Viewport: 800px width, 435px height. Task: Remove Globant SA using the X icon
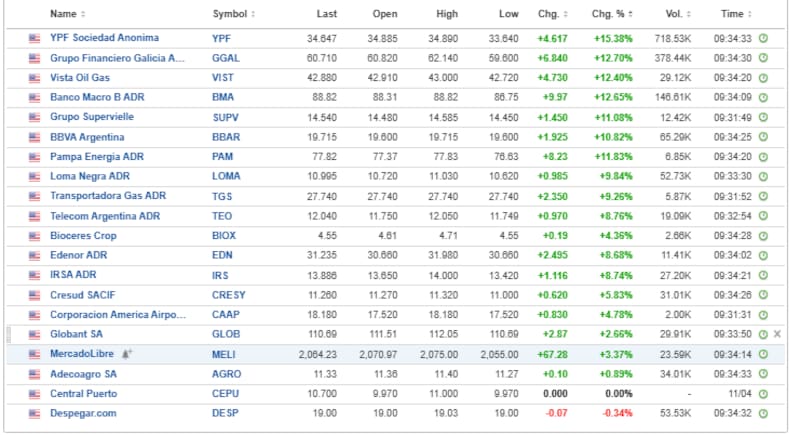pyautogui.click(x=777, y=334)
